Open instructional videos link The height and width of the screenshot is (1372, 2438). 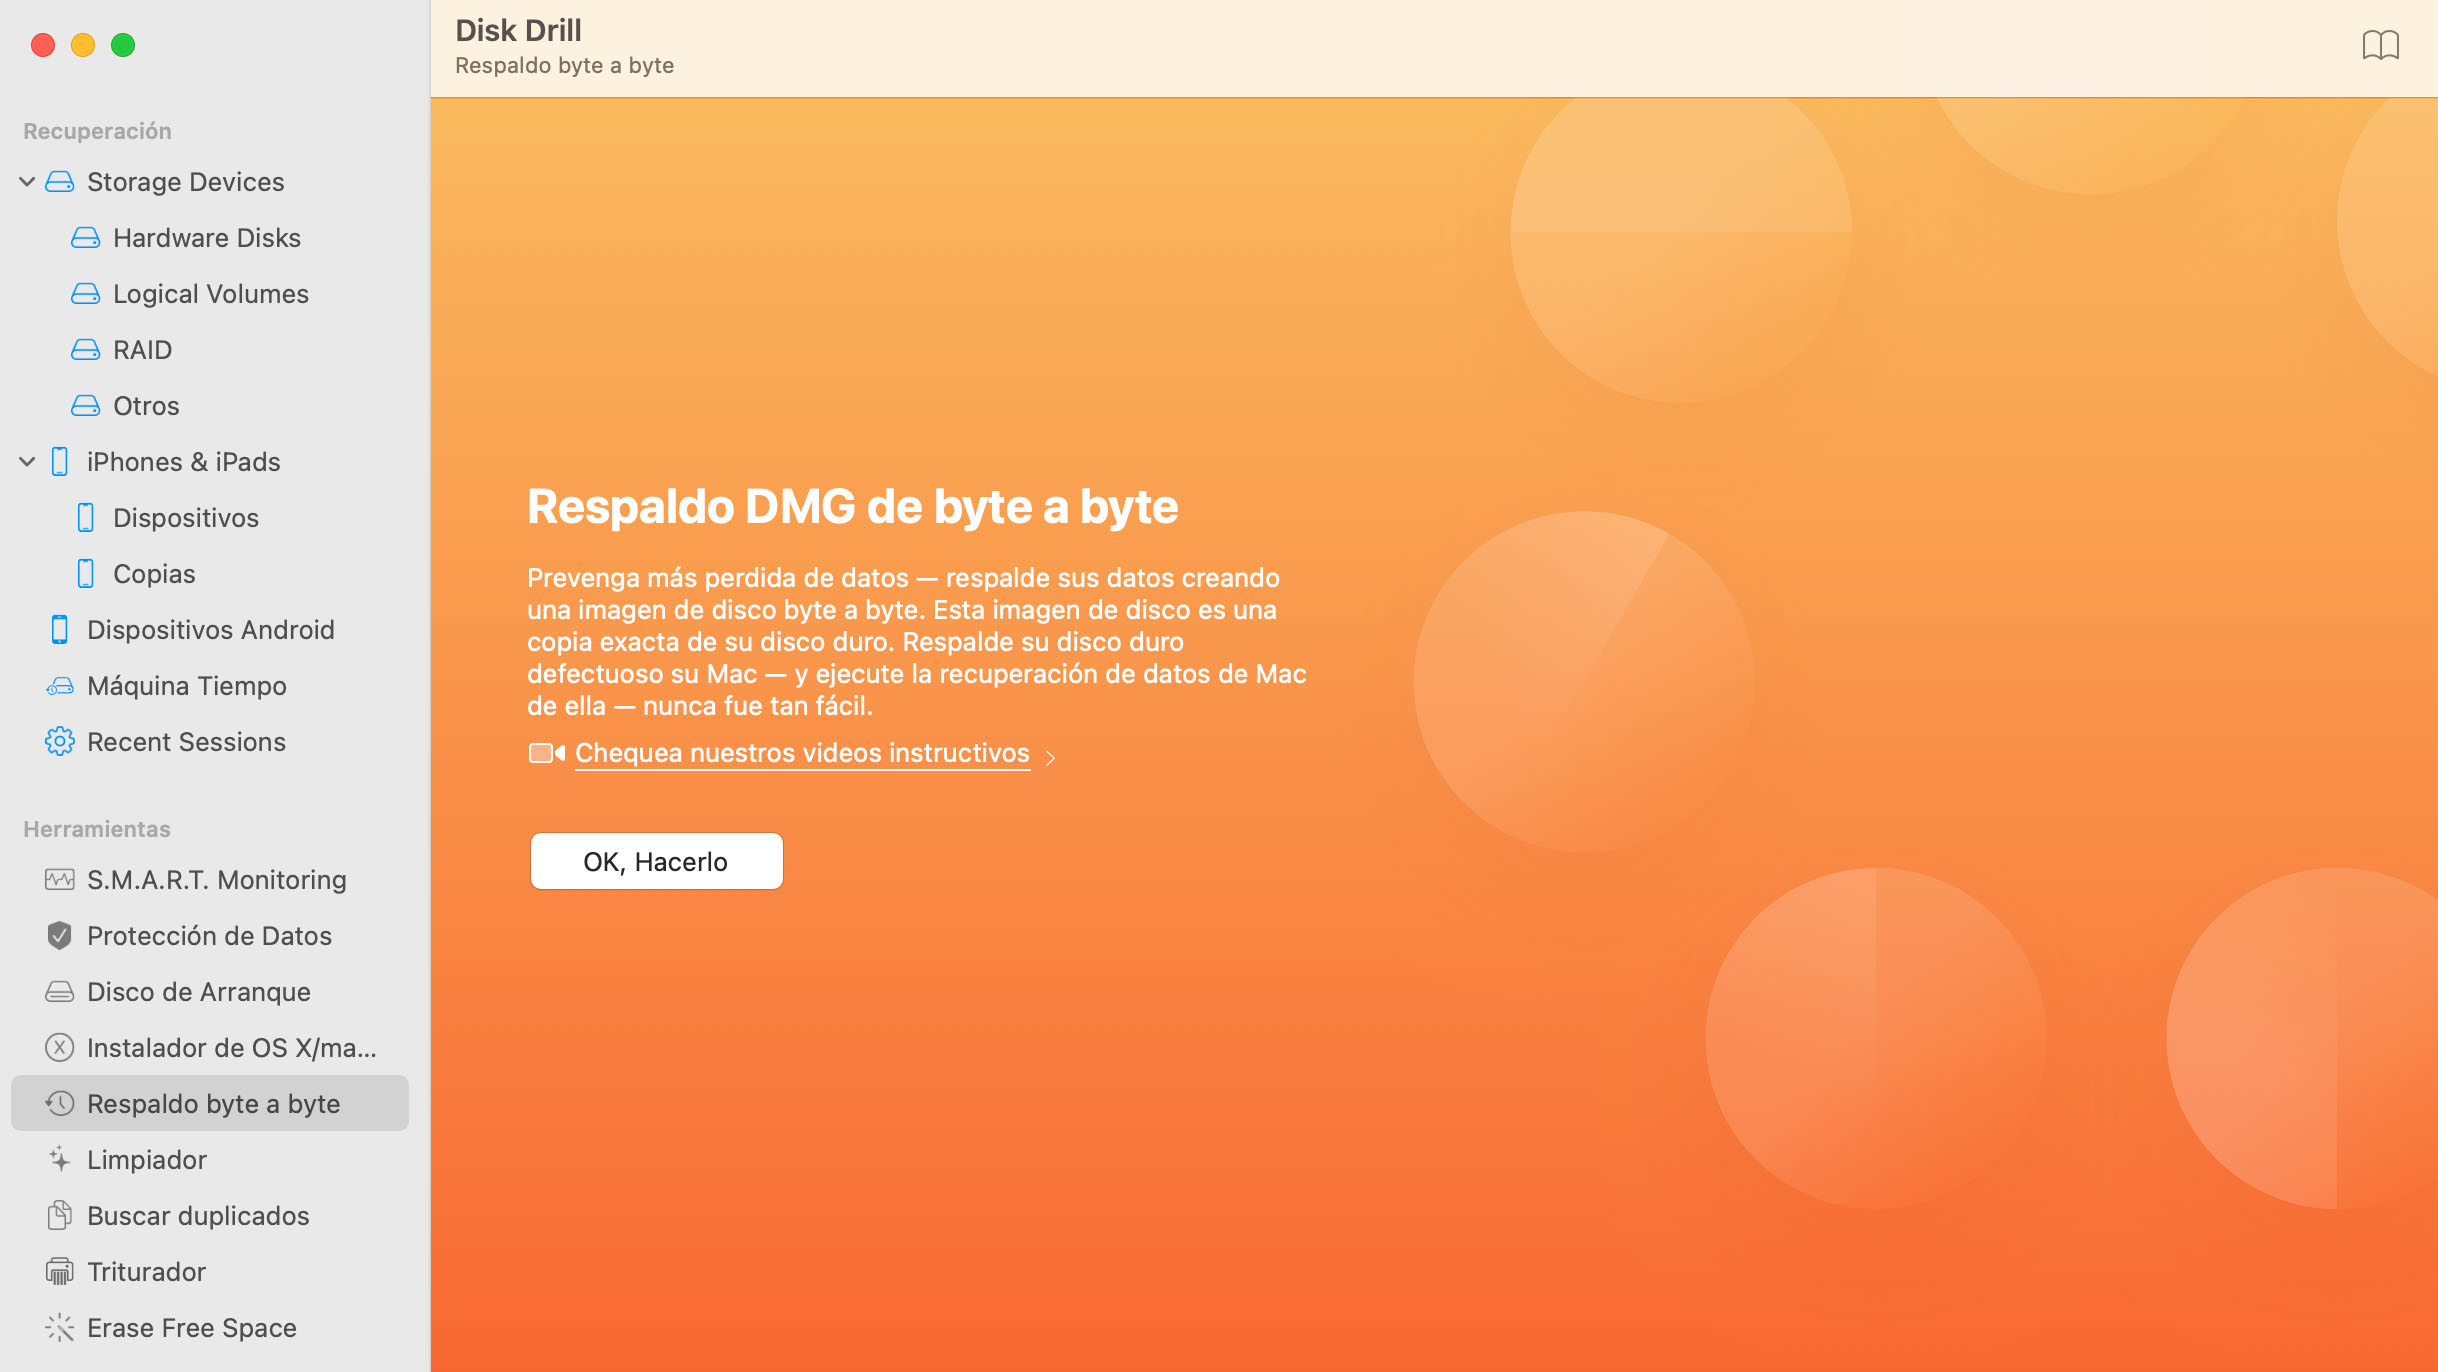coord(802,752)
